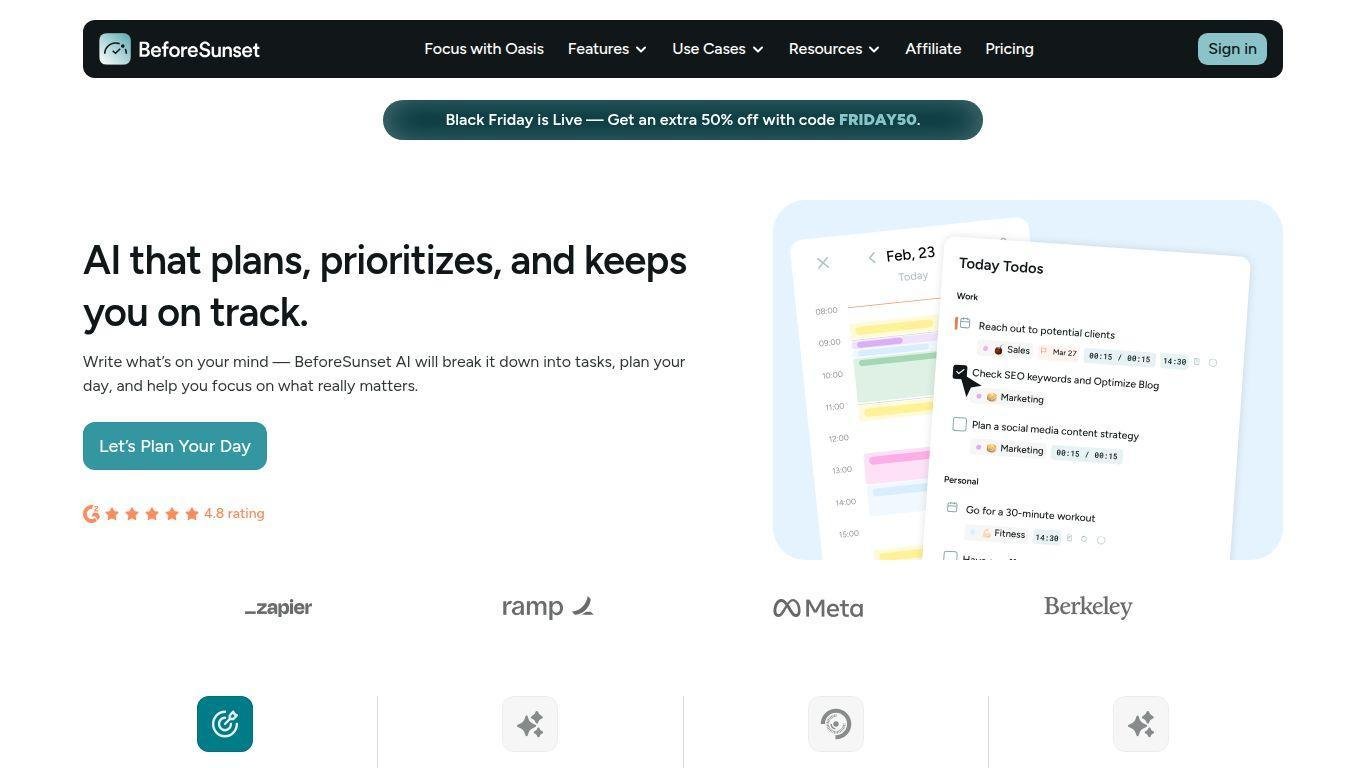Image resolution: width=1366 pixels, height=768 pixels.
Task: Select the teal target feature icon
Action: point(225,724)
